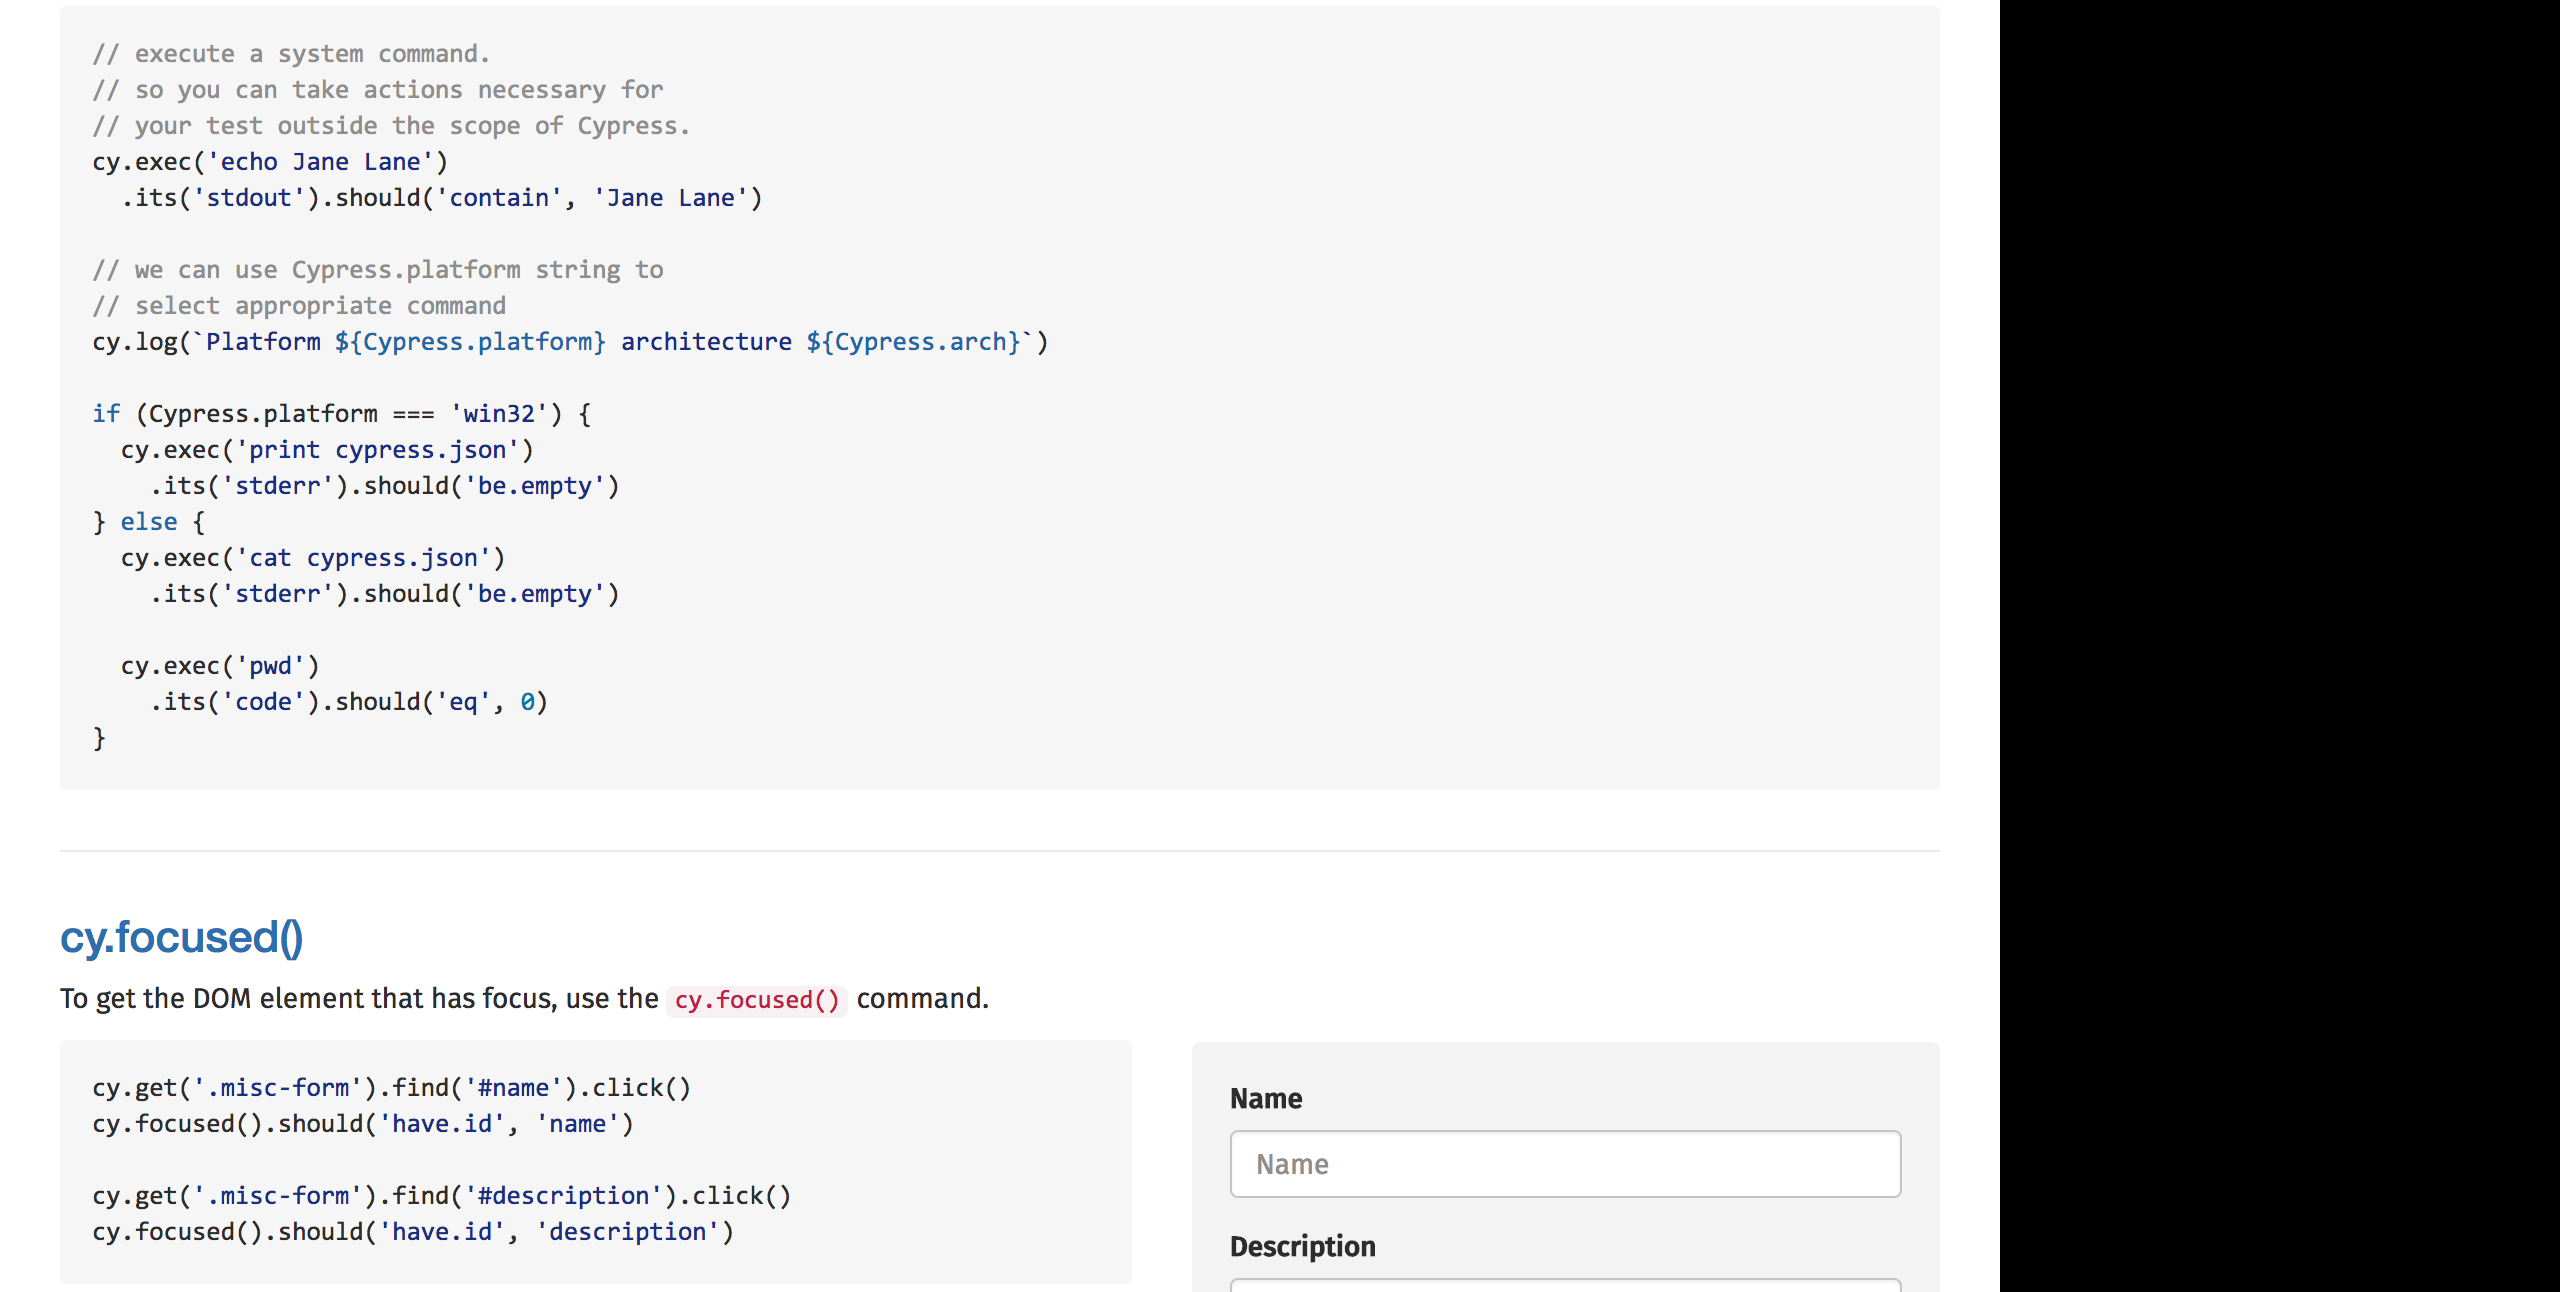Click the comment '// your test outside the scope of Cypress.'
Screen dimensions: 2560x1292
(391, 126)
